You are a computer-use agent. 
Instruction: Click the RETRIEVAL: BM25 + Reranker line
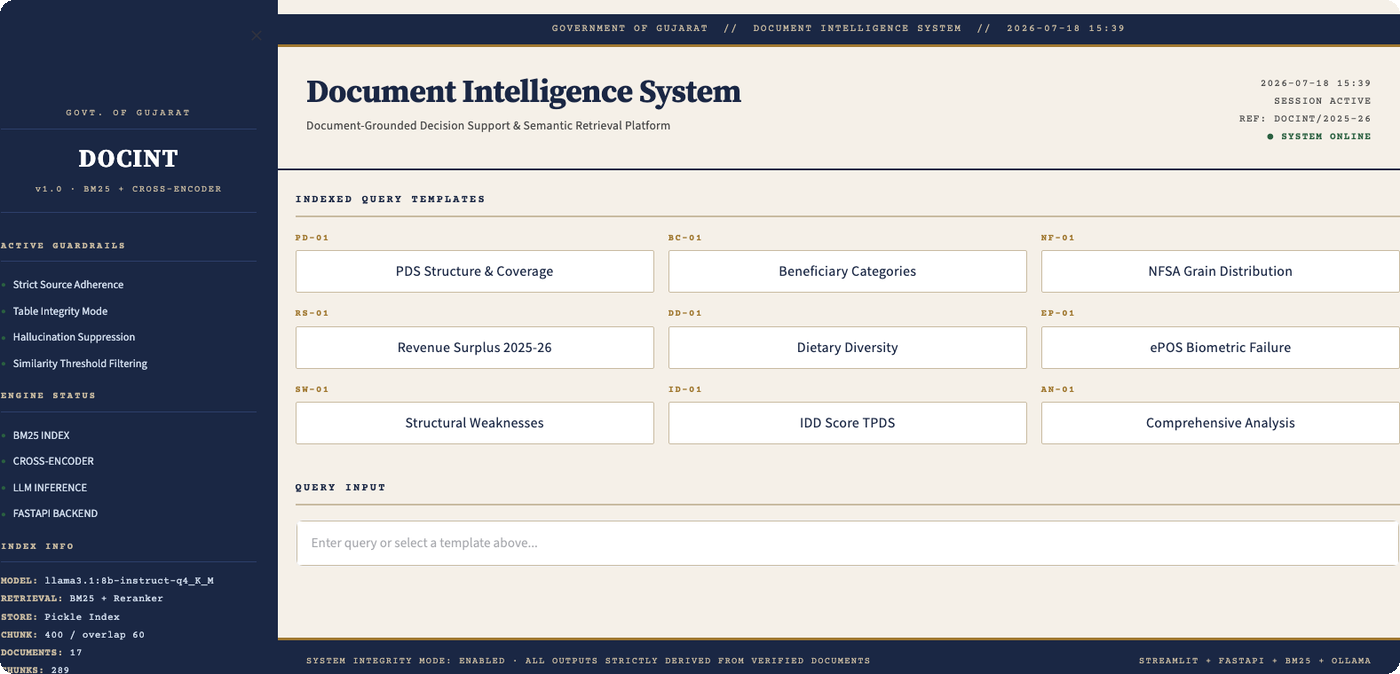coord(82,598)
